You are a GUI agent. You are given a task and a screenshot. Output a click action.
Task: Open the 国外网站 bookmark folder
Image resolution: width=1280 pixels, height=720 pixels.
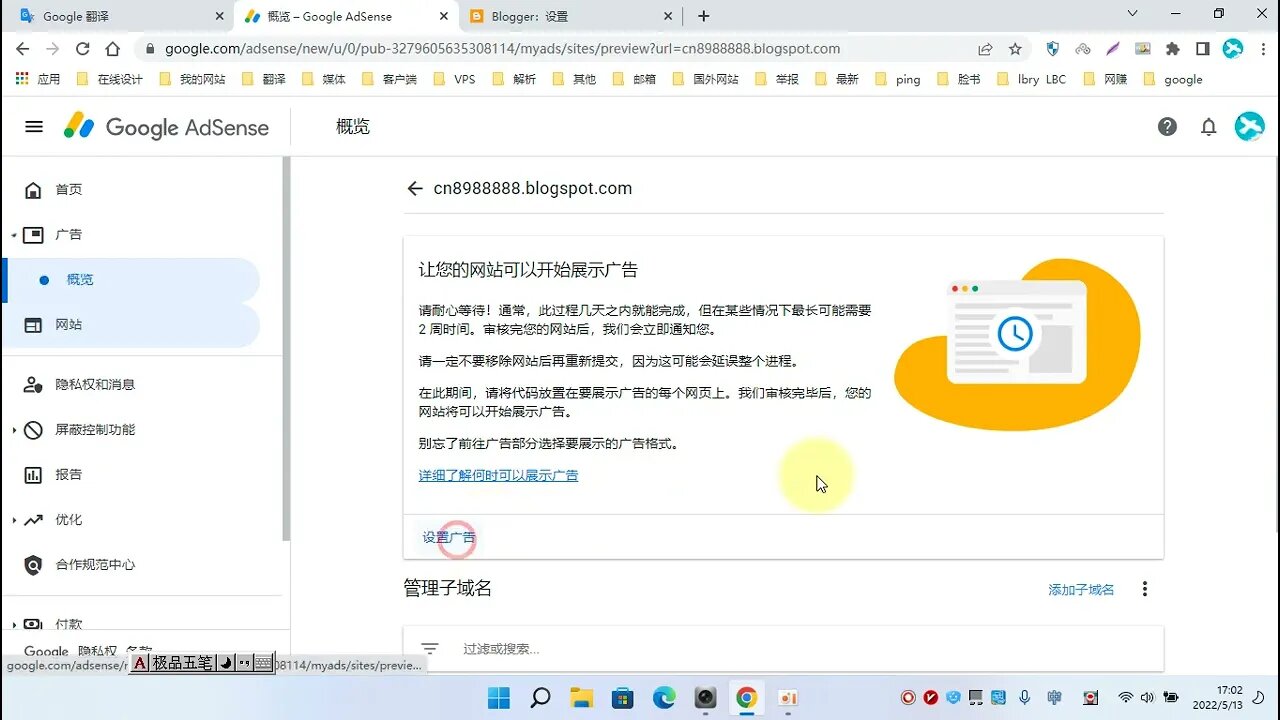click(705, 79)
